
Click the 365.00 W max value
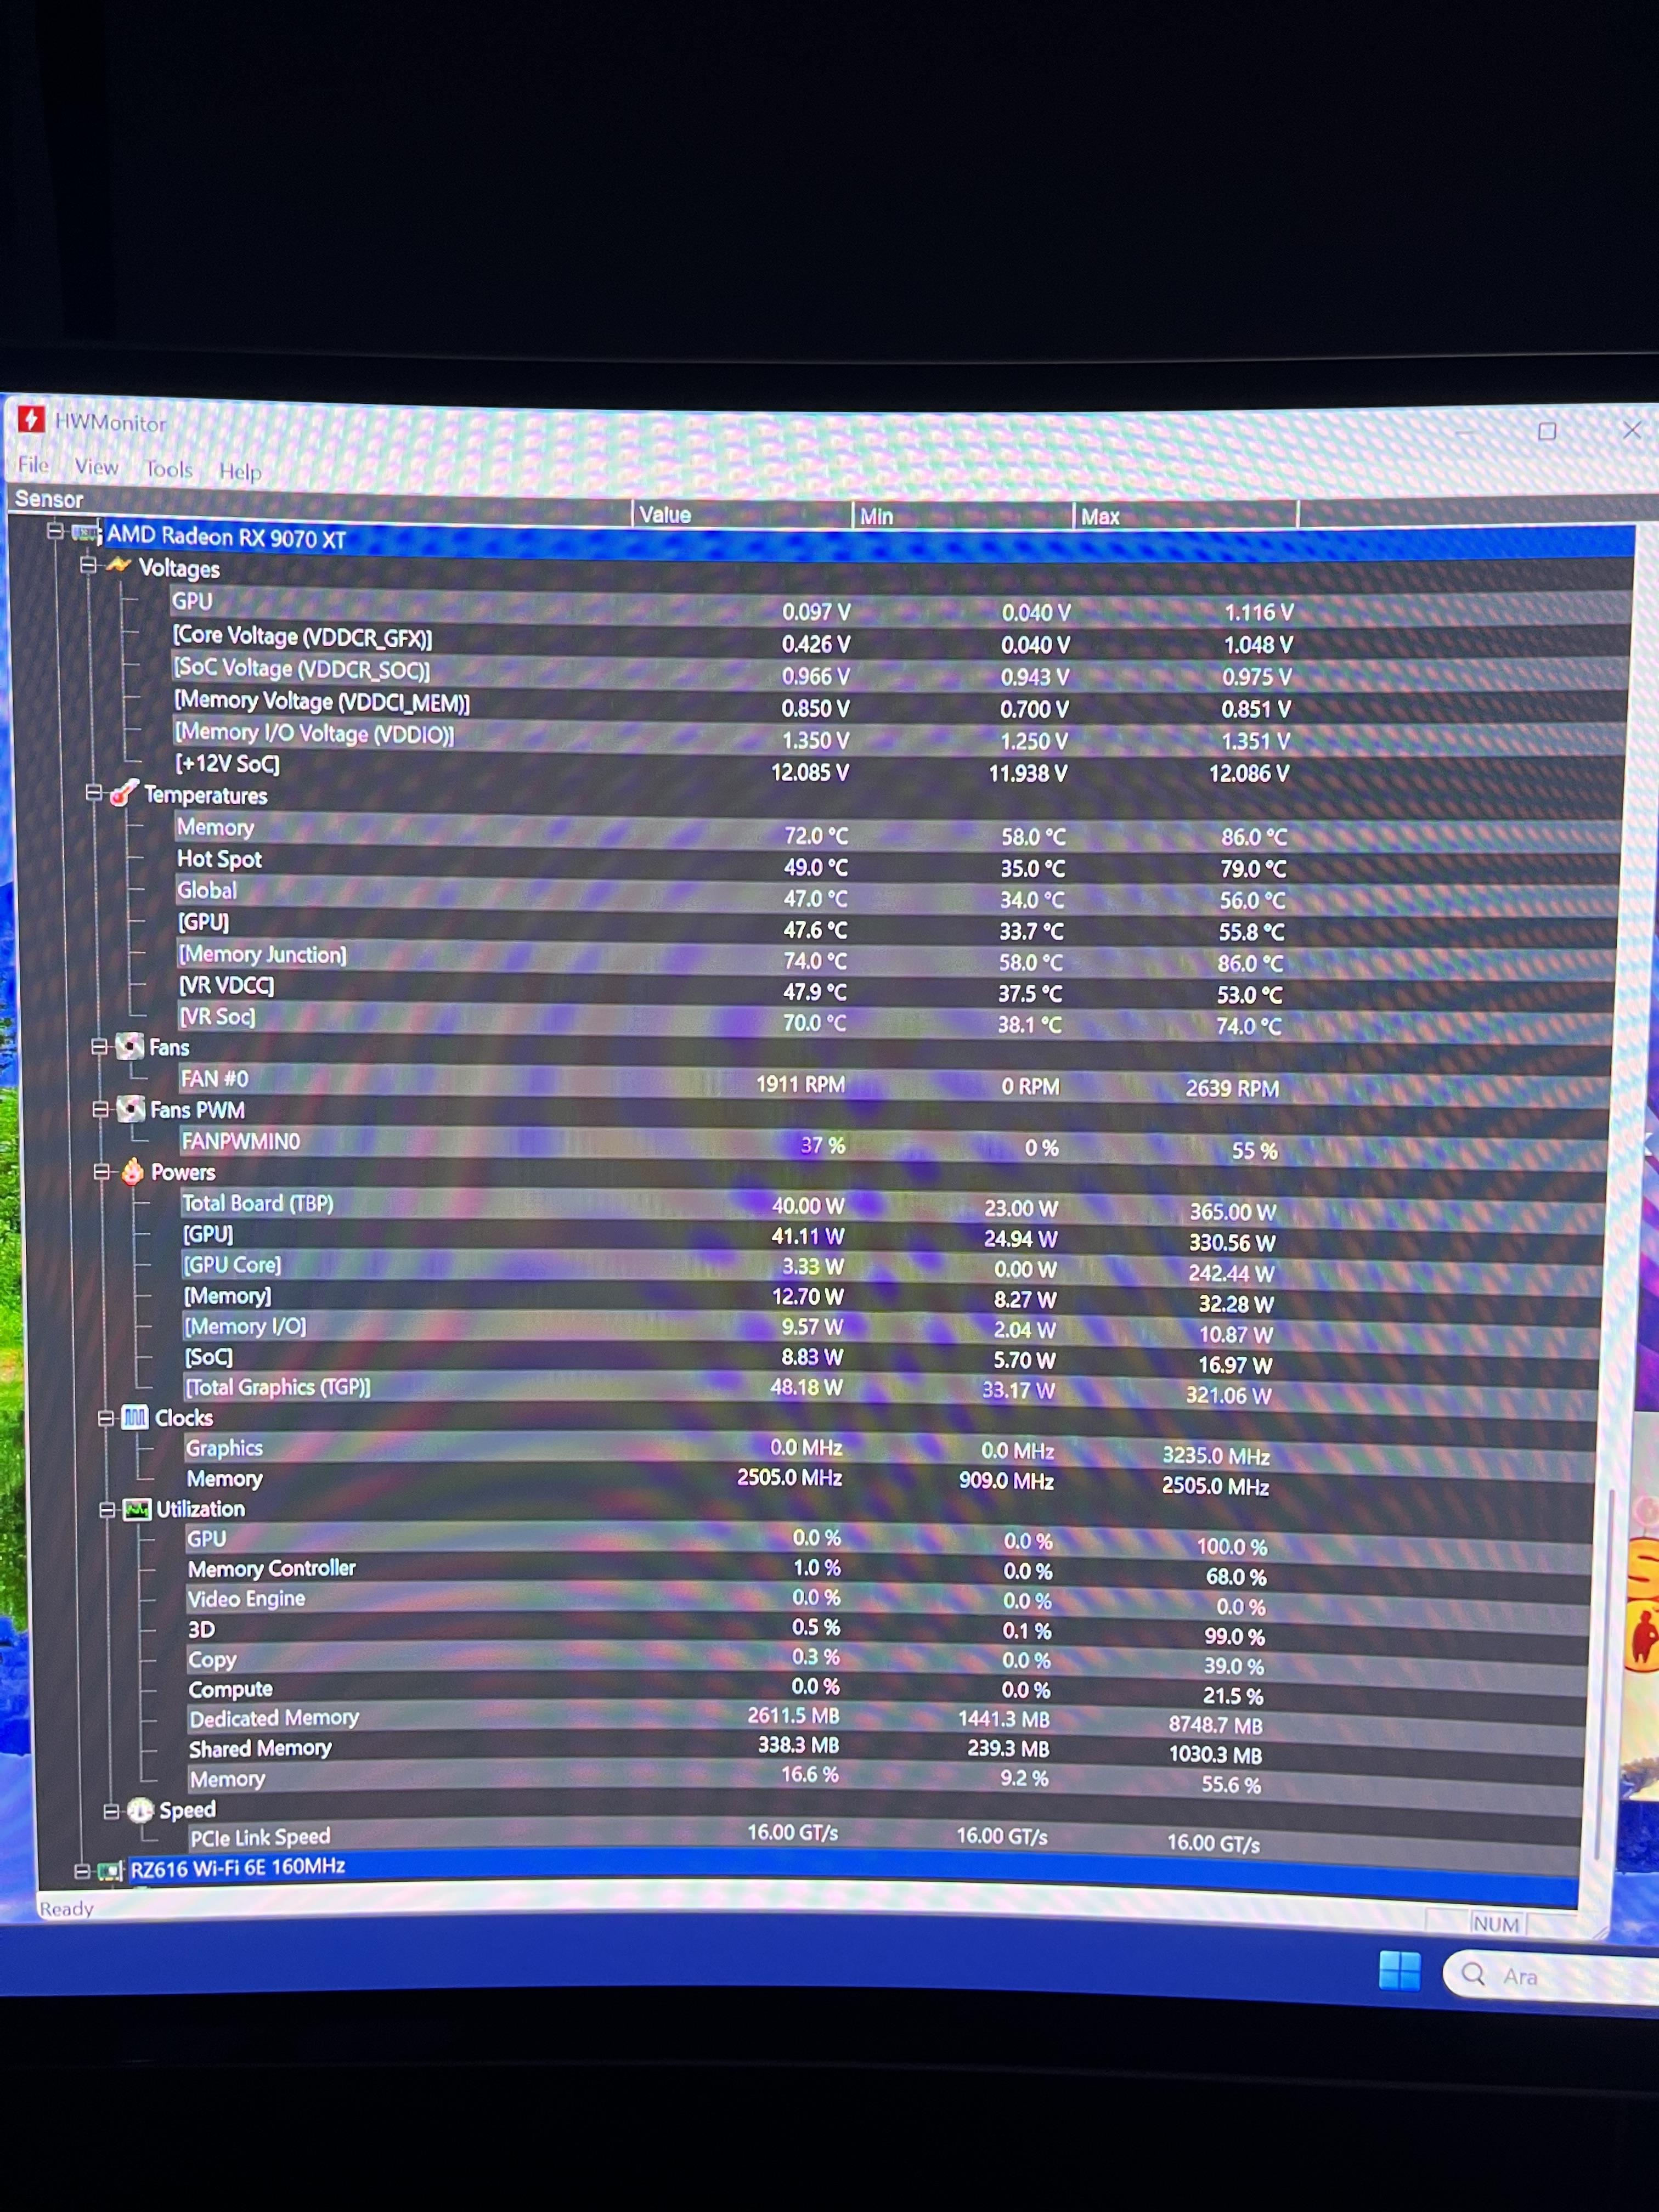[1232, 1211]
